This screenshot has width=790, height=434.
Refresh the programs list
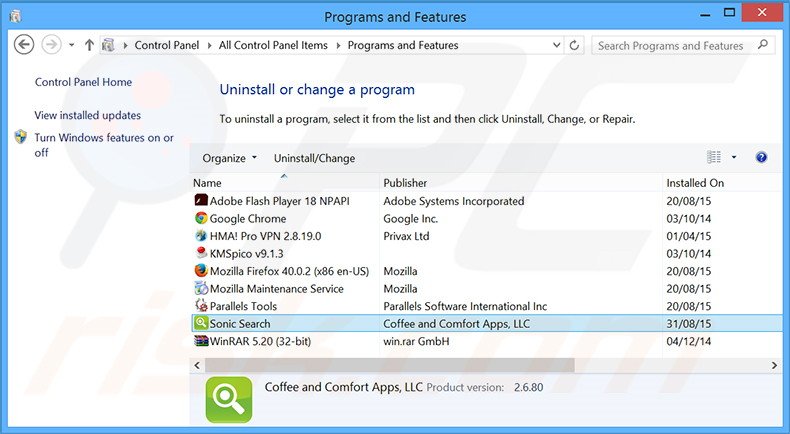point(574,45)
